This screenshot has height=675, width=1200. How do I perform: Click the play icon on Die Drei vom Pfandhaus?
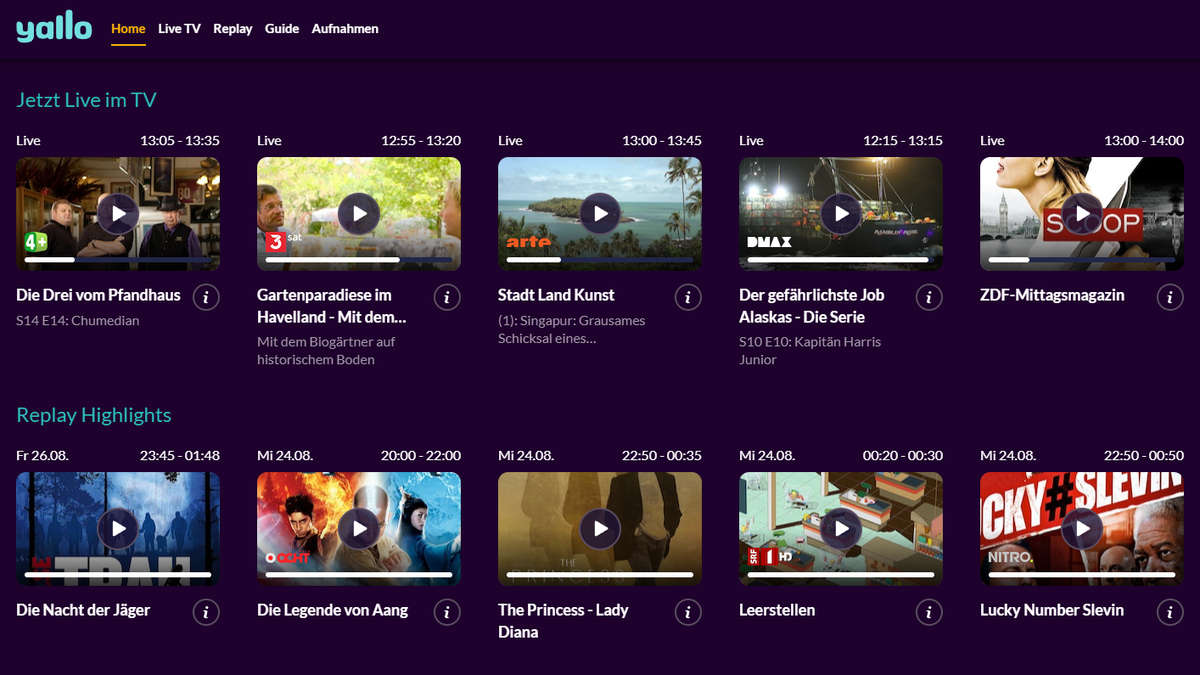[117, 213]
